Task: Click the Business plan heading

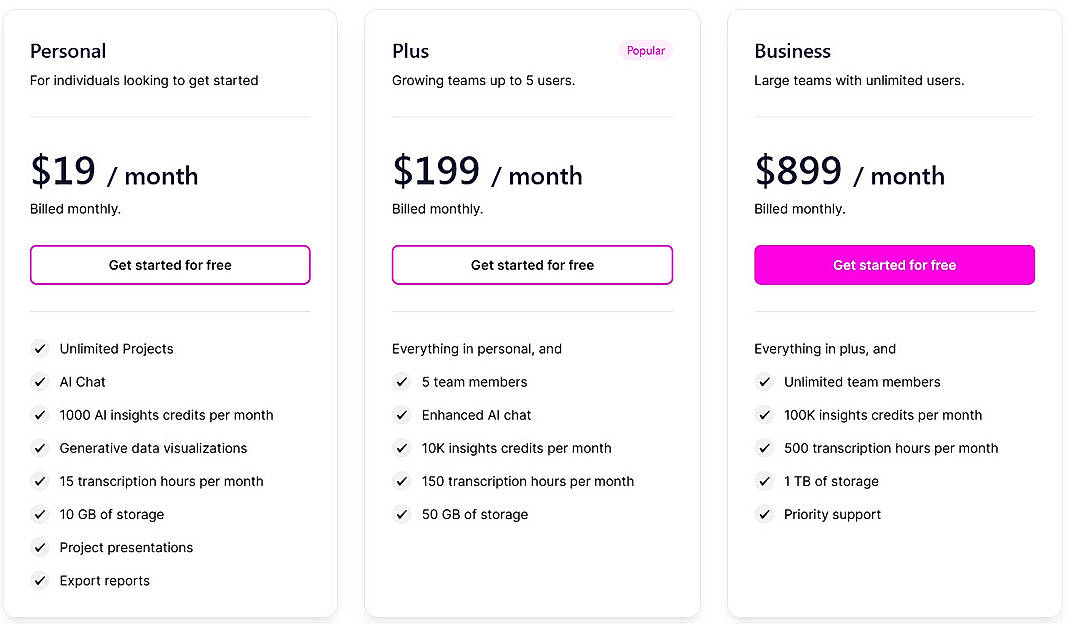Action: click(x=792, y=51)
